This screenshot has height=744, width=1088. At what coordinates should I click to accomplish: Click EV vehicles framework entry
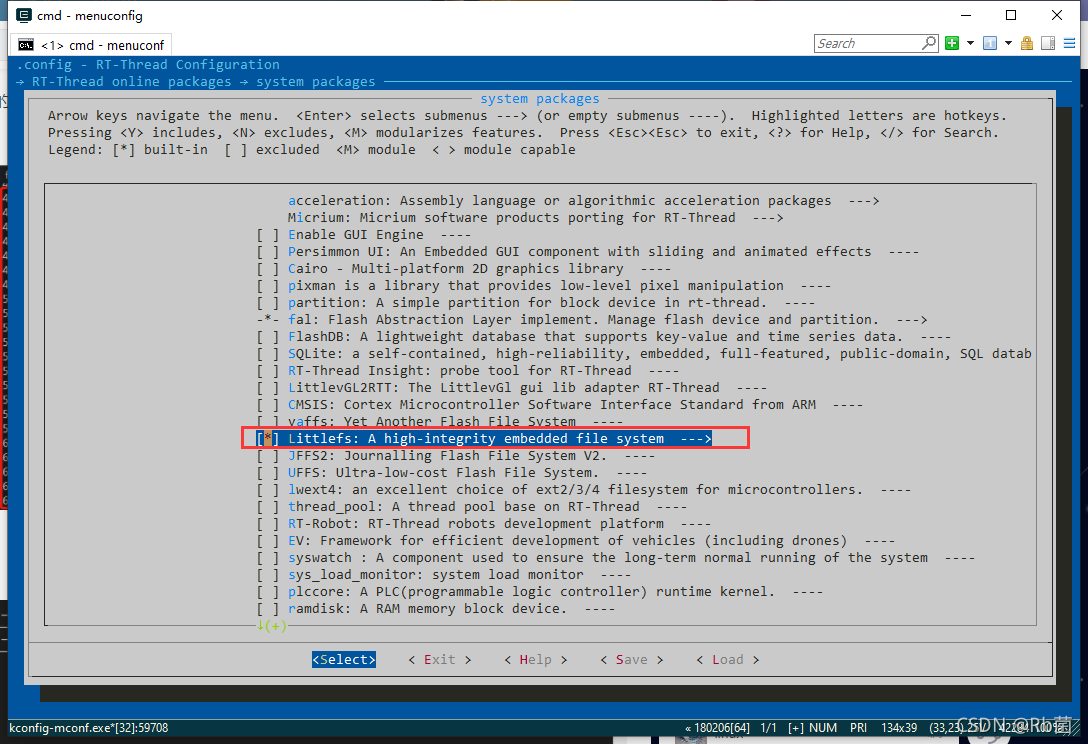tap(568, 541)
